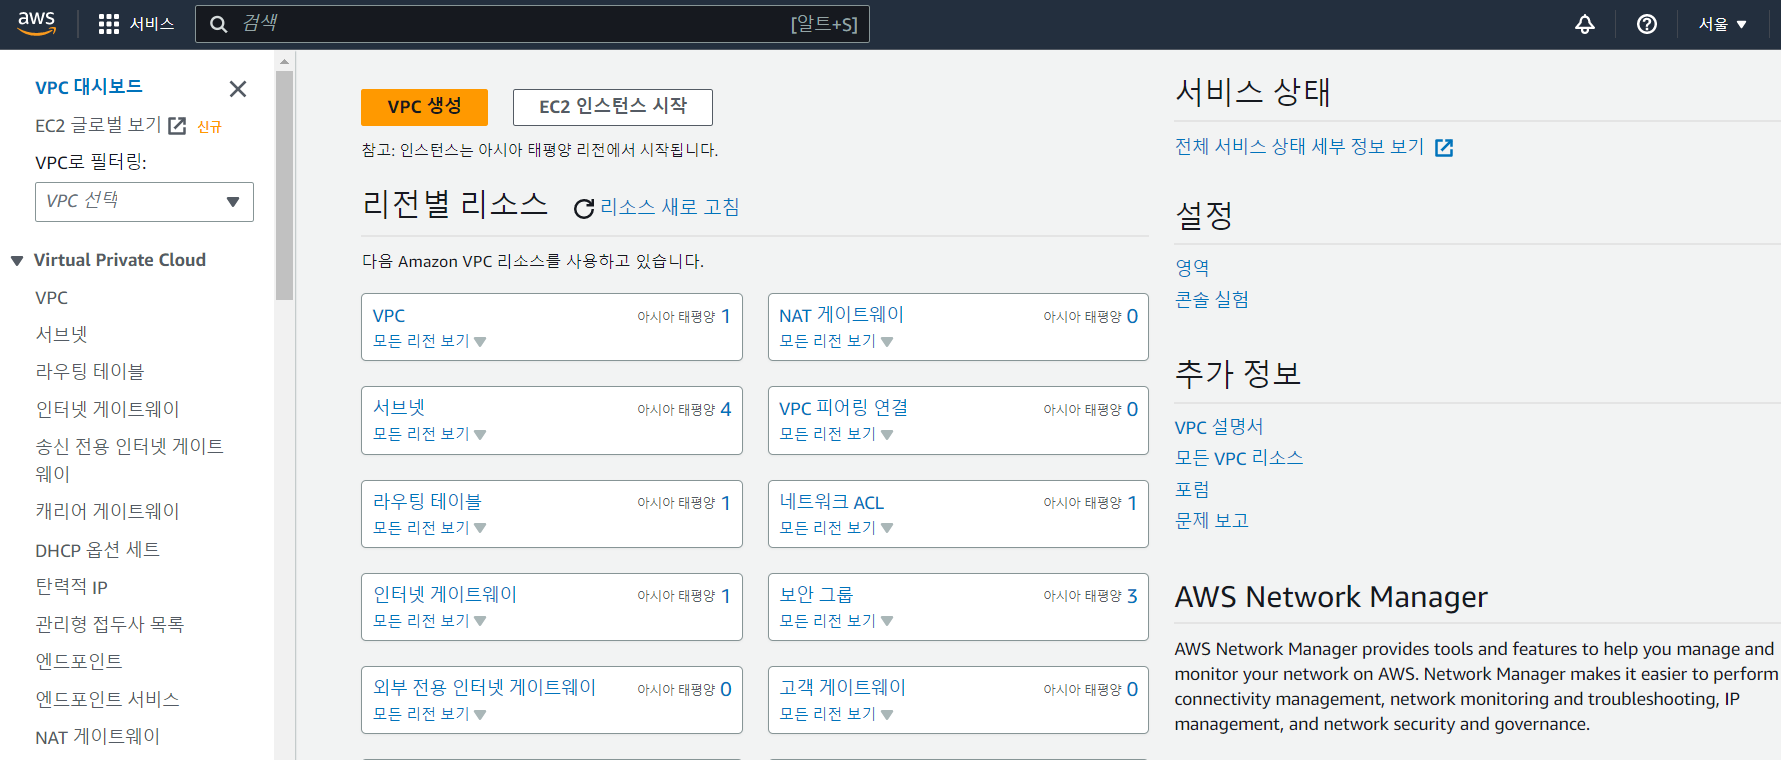Click the 리소스 새로 고침 refresh icon
Viewport: 1781px width, 760px height.
pyautogui.click(x=584, y=208)
